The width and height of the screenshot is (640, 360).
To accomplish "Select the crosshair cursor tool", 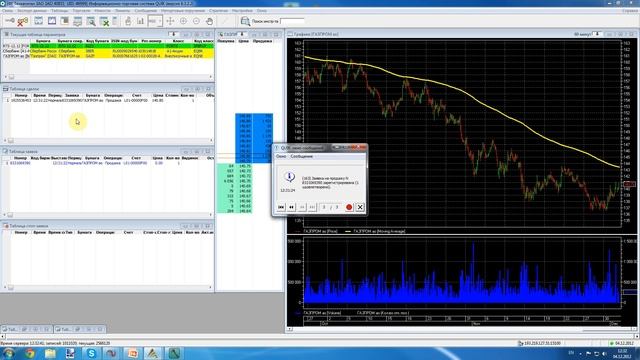I will click(170, 21).
